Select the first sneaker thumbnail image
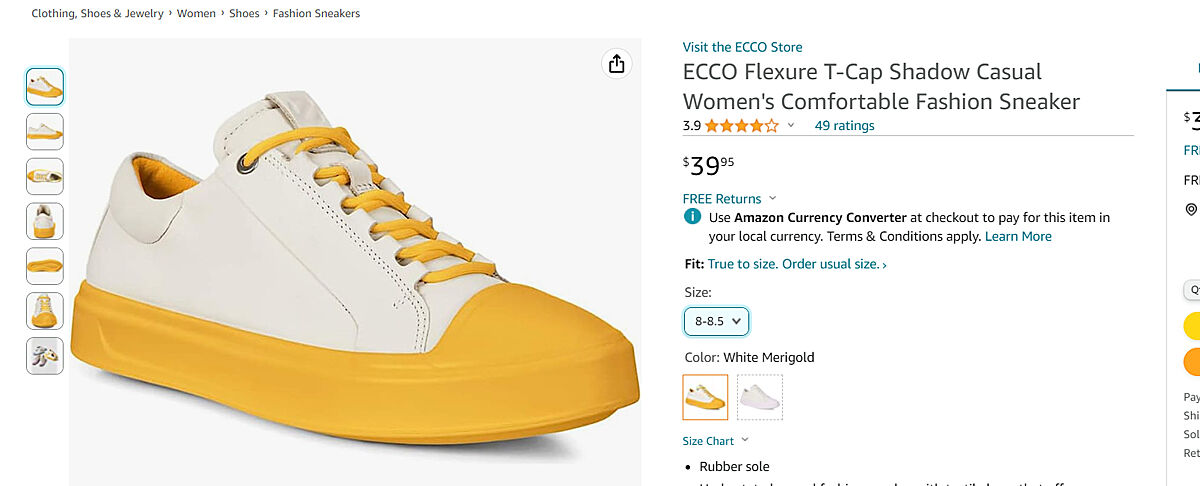The height and width of the screenshot is (486, 1200). (45, 87)
